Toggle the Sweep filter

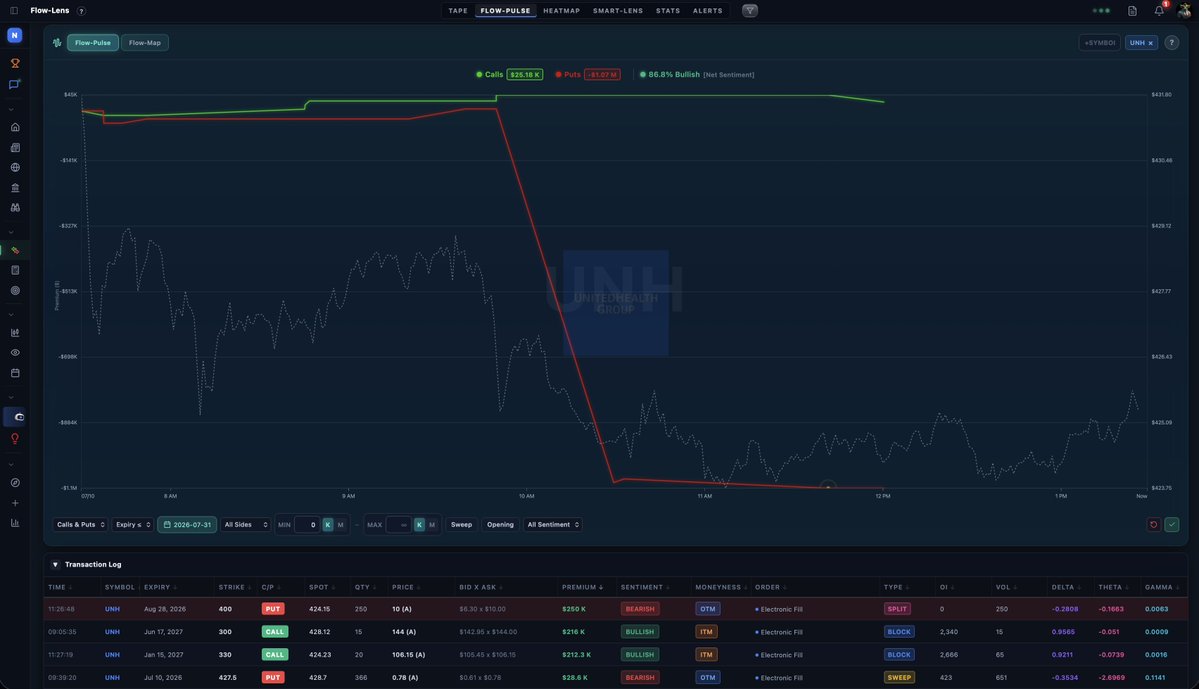pos(461,525)
